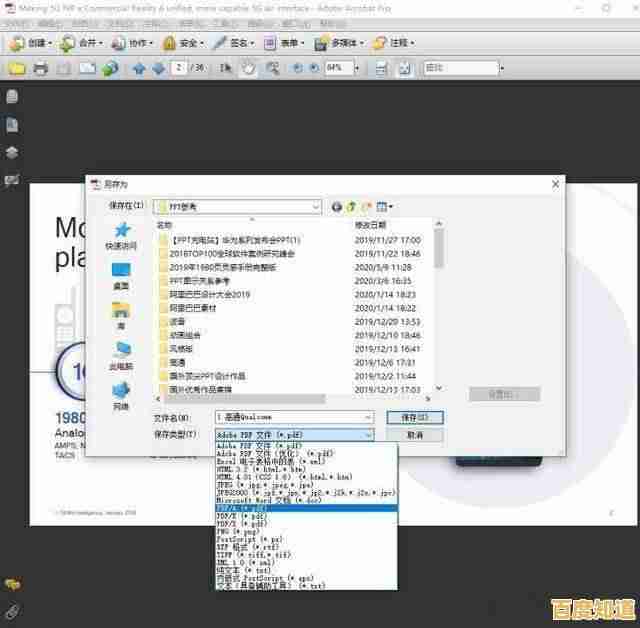Select the Hand tool in toolbar
640x628 pixels.
[x=247, y=69]
